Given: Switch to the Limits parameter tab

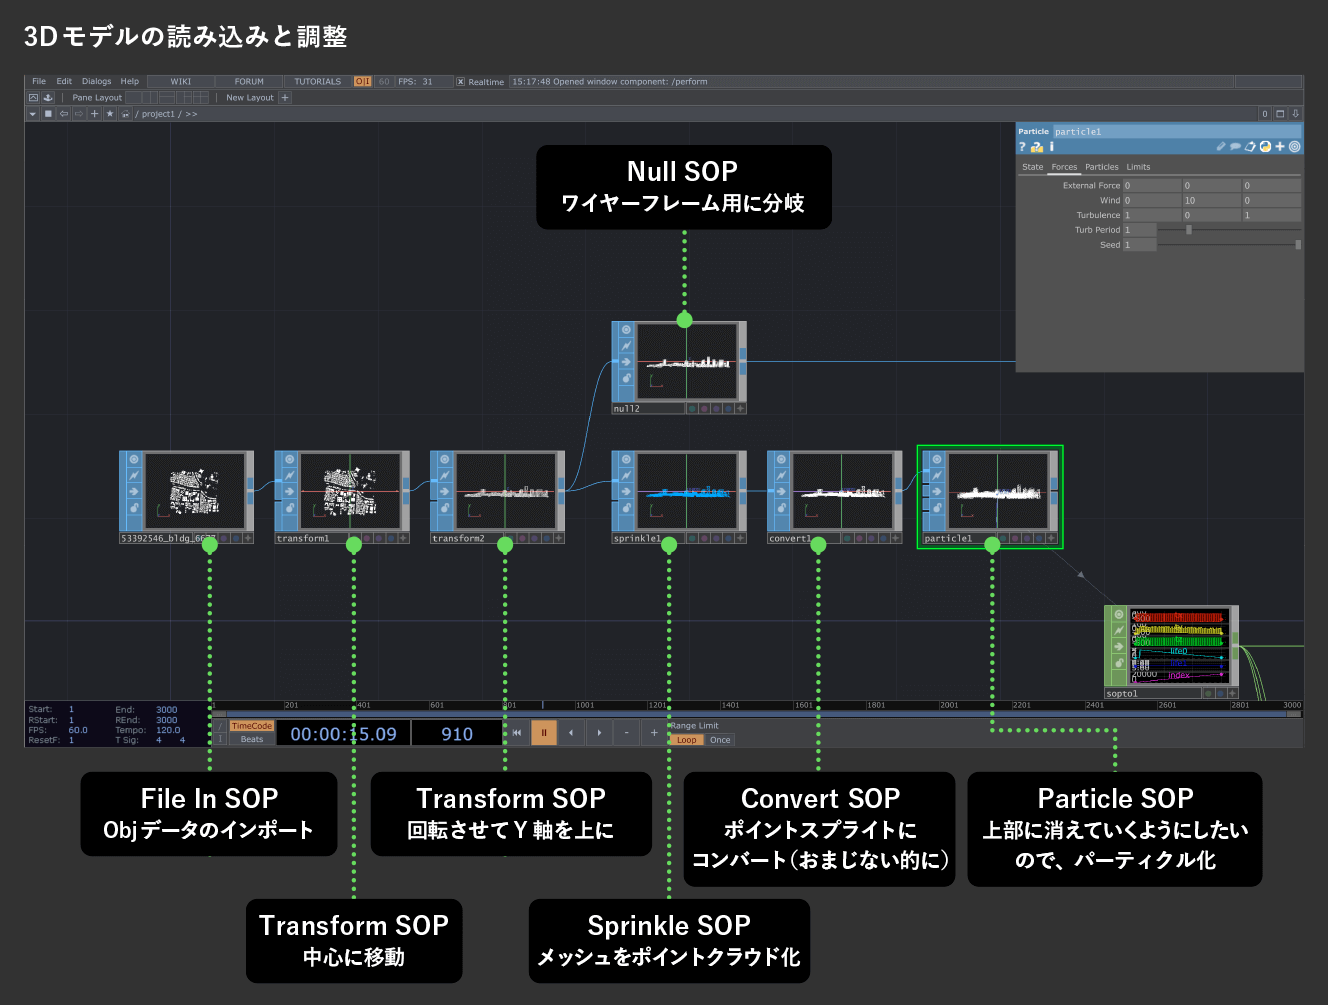Looking at the screenshot, I should click(x=1138, y=167).
